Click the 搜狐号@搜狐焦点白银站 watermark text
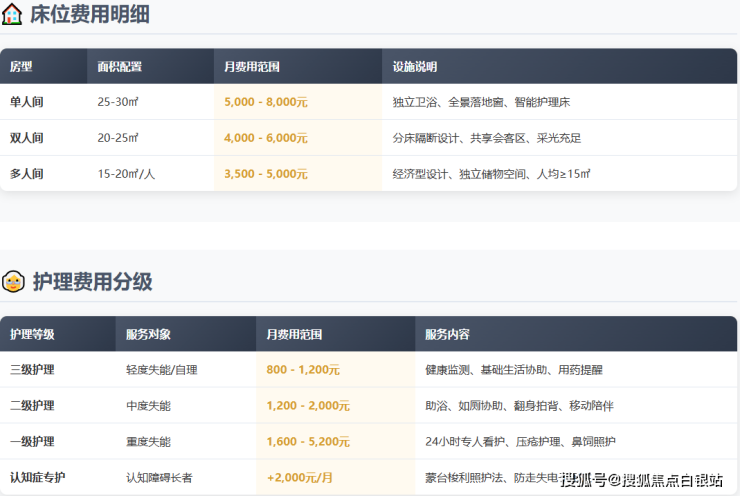740x496 pixels. click(x=641, y=480)
